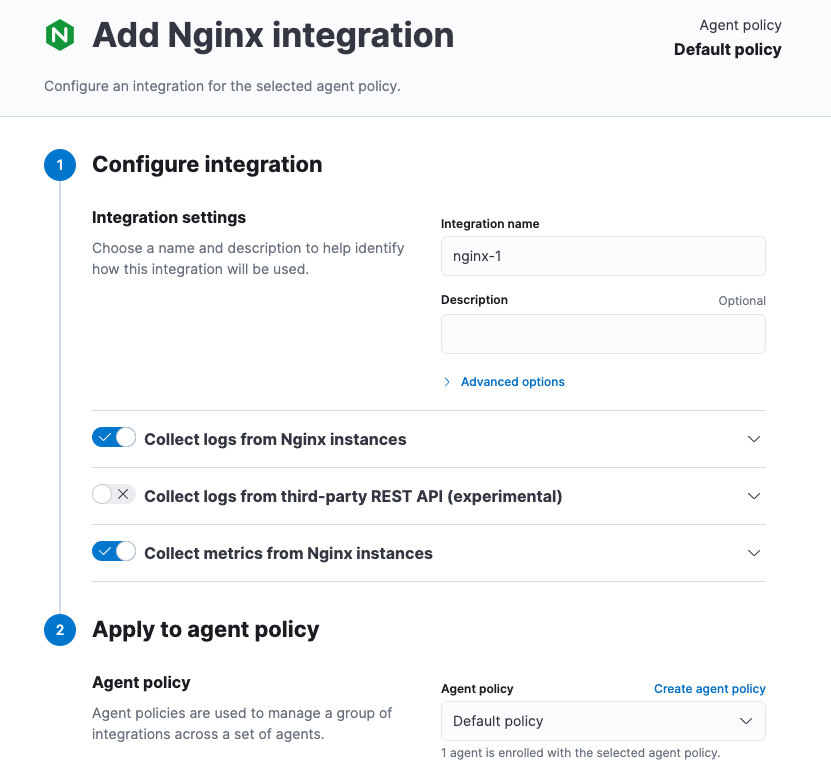Click the Add Nginx integration heading
The image size is (831, 772).
click(x=272, y=35)
